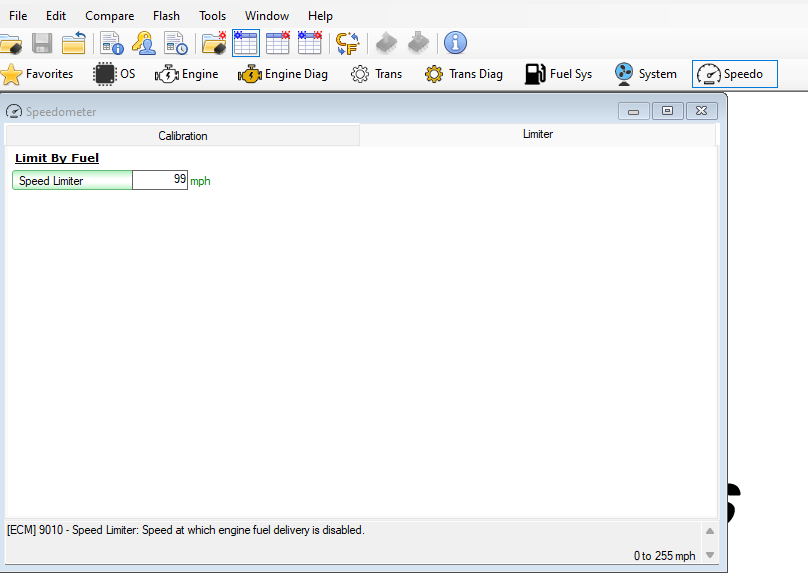The image size is (808, 574).
Task: Select the blue and red table icon
Action: coord(310,43)
